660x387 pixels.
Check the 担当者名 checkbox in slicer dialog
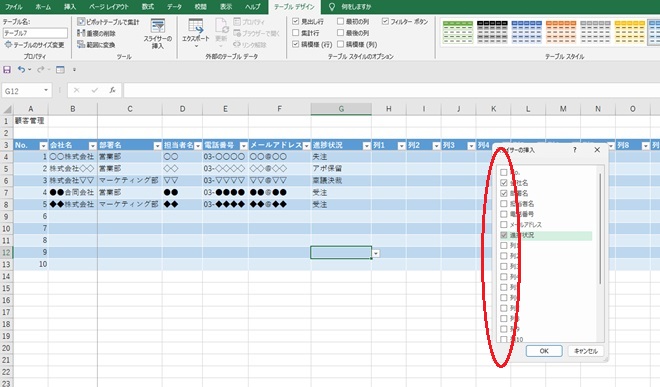[503, 204]
